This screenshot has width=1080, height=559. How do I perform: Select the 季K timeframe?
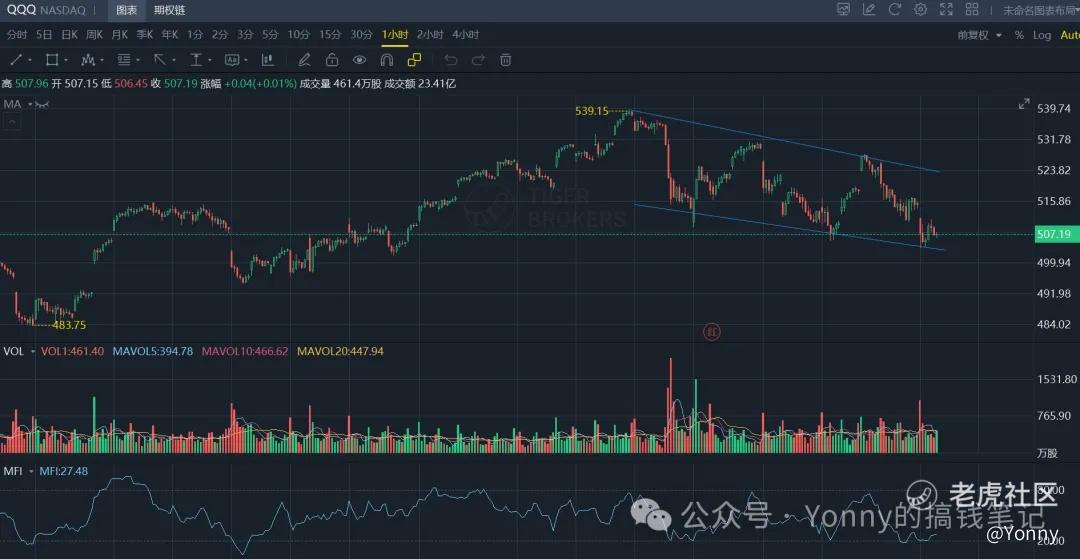click(x=145, y=34)
